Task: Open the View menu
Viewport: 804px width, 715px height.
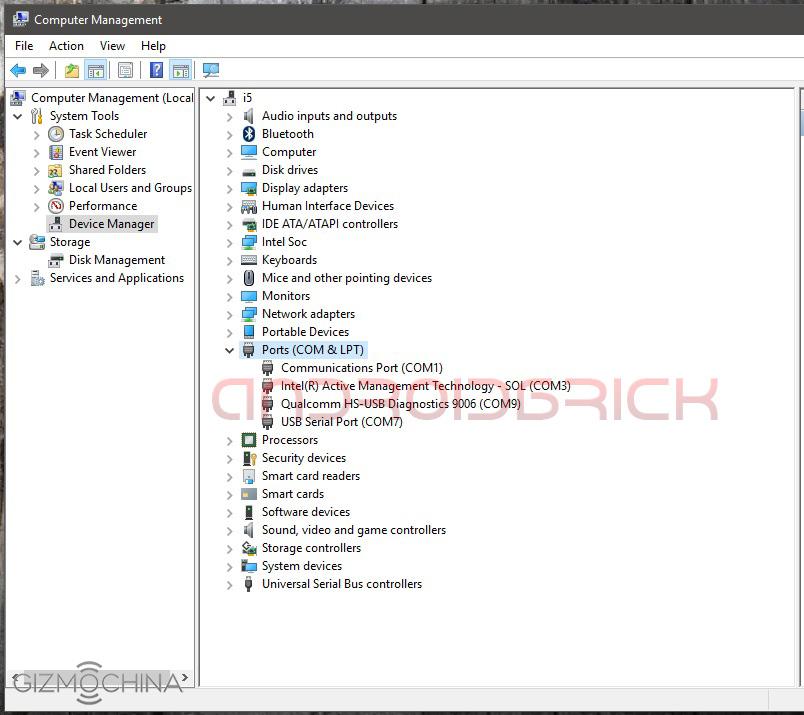Action: tap(112, 46)
